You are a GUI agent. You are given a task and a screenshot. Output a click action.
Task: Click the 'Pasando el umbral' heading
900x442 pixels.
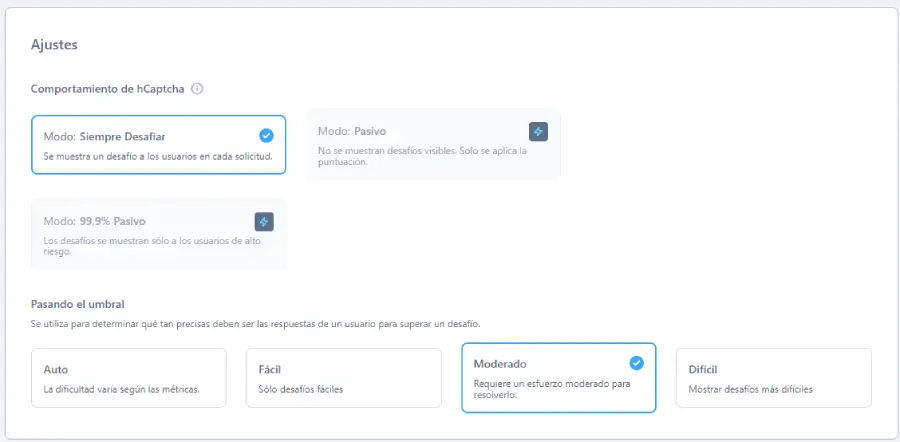coord(77,303)
